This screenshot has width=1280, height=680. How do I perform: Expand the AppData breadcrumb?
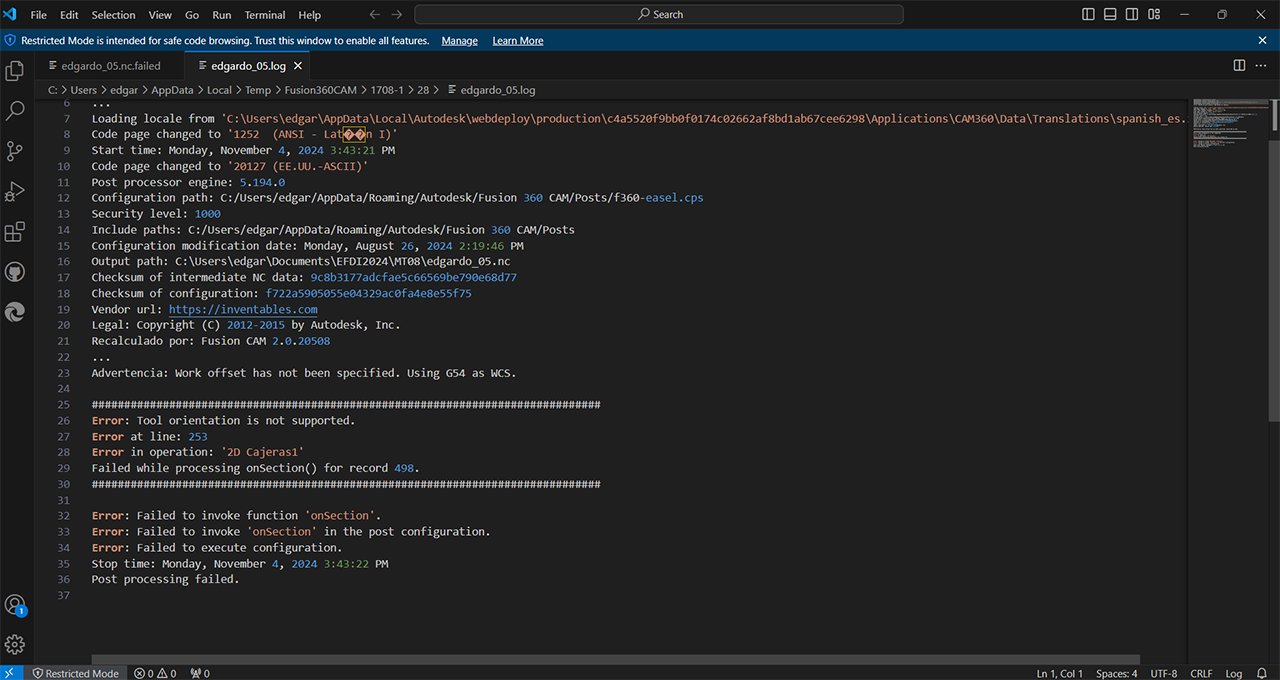point(172,90)
